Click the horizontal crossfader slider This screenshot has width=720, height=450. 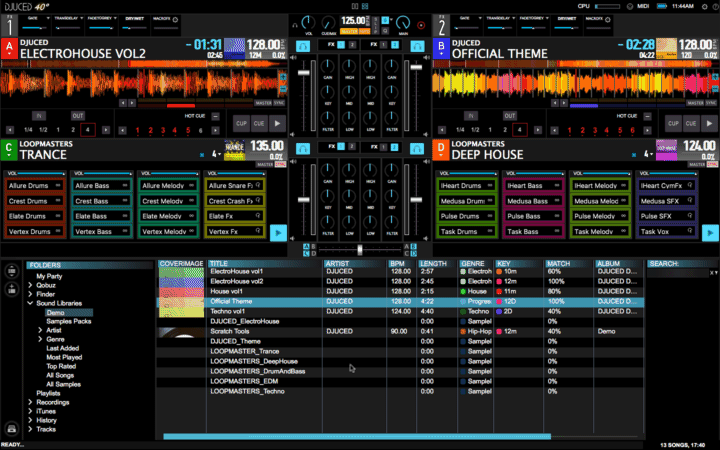click(x=359, y=248)
